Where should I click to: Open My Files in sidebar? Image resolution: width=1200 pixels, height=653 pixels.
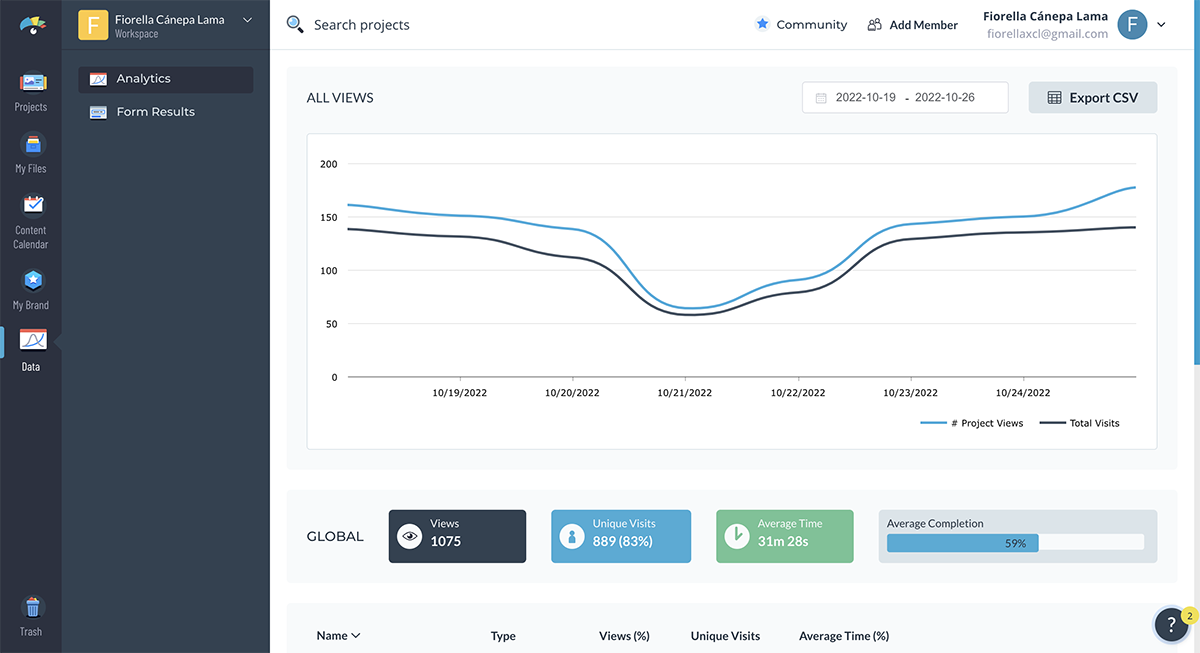[x=31, y=152]
